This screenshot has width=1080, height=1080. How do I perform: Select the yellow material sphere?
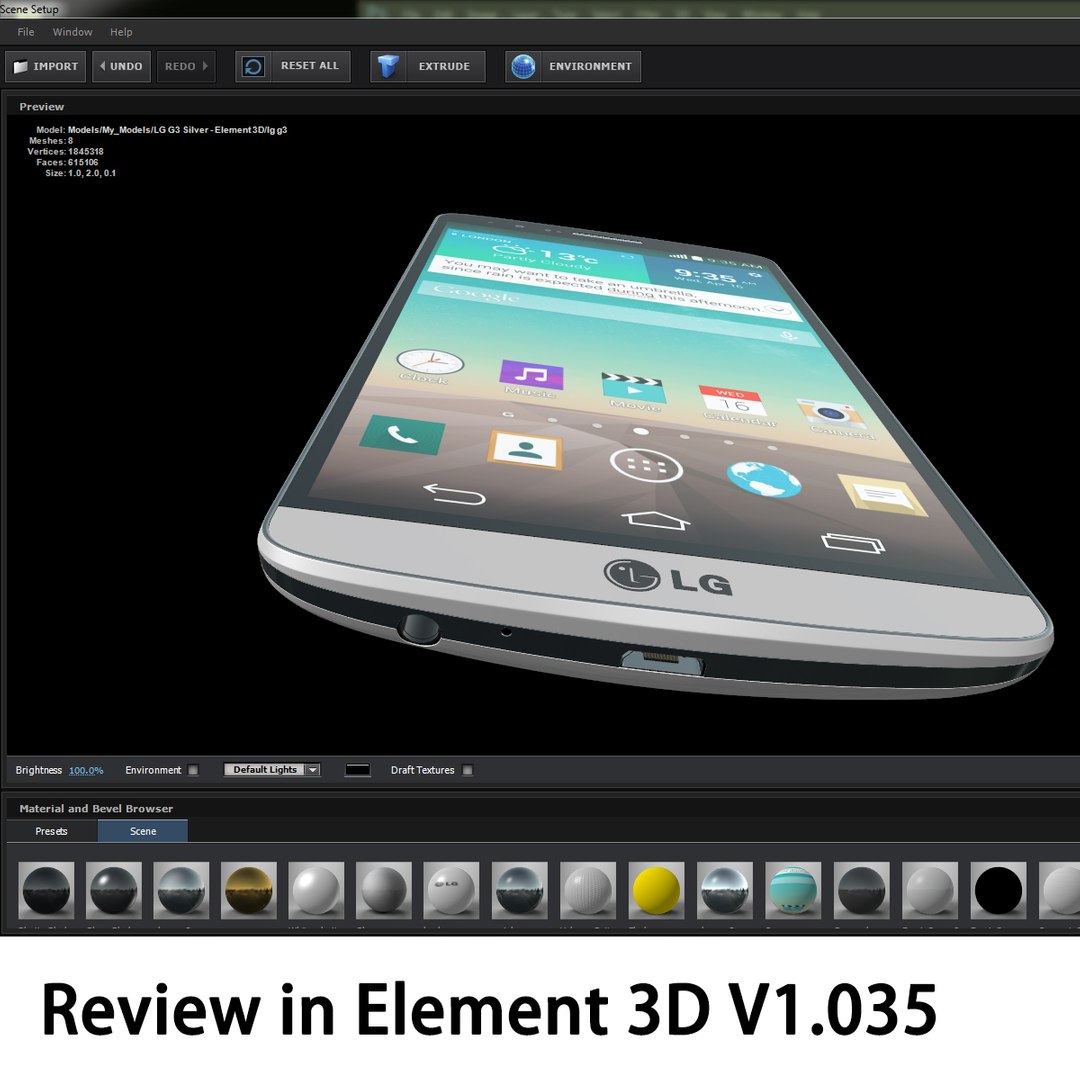tap(656, 890)
